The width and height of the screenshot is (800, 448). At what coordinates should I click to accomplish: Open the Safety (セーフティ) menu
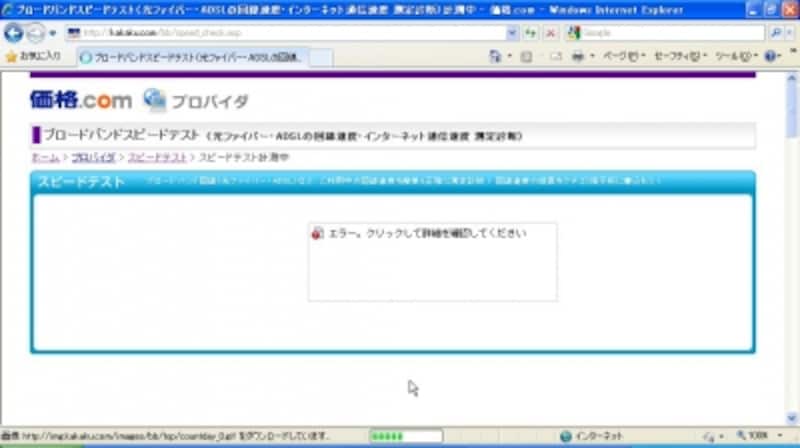pos(680,56)
